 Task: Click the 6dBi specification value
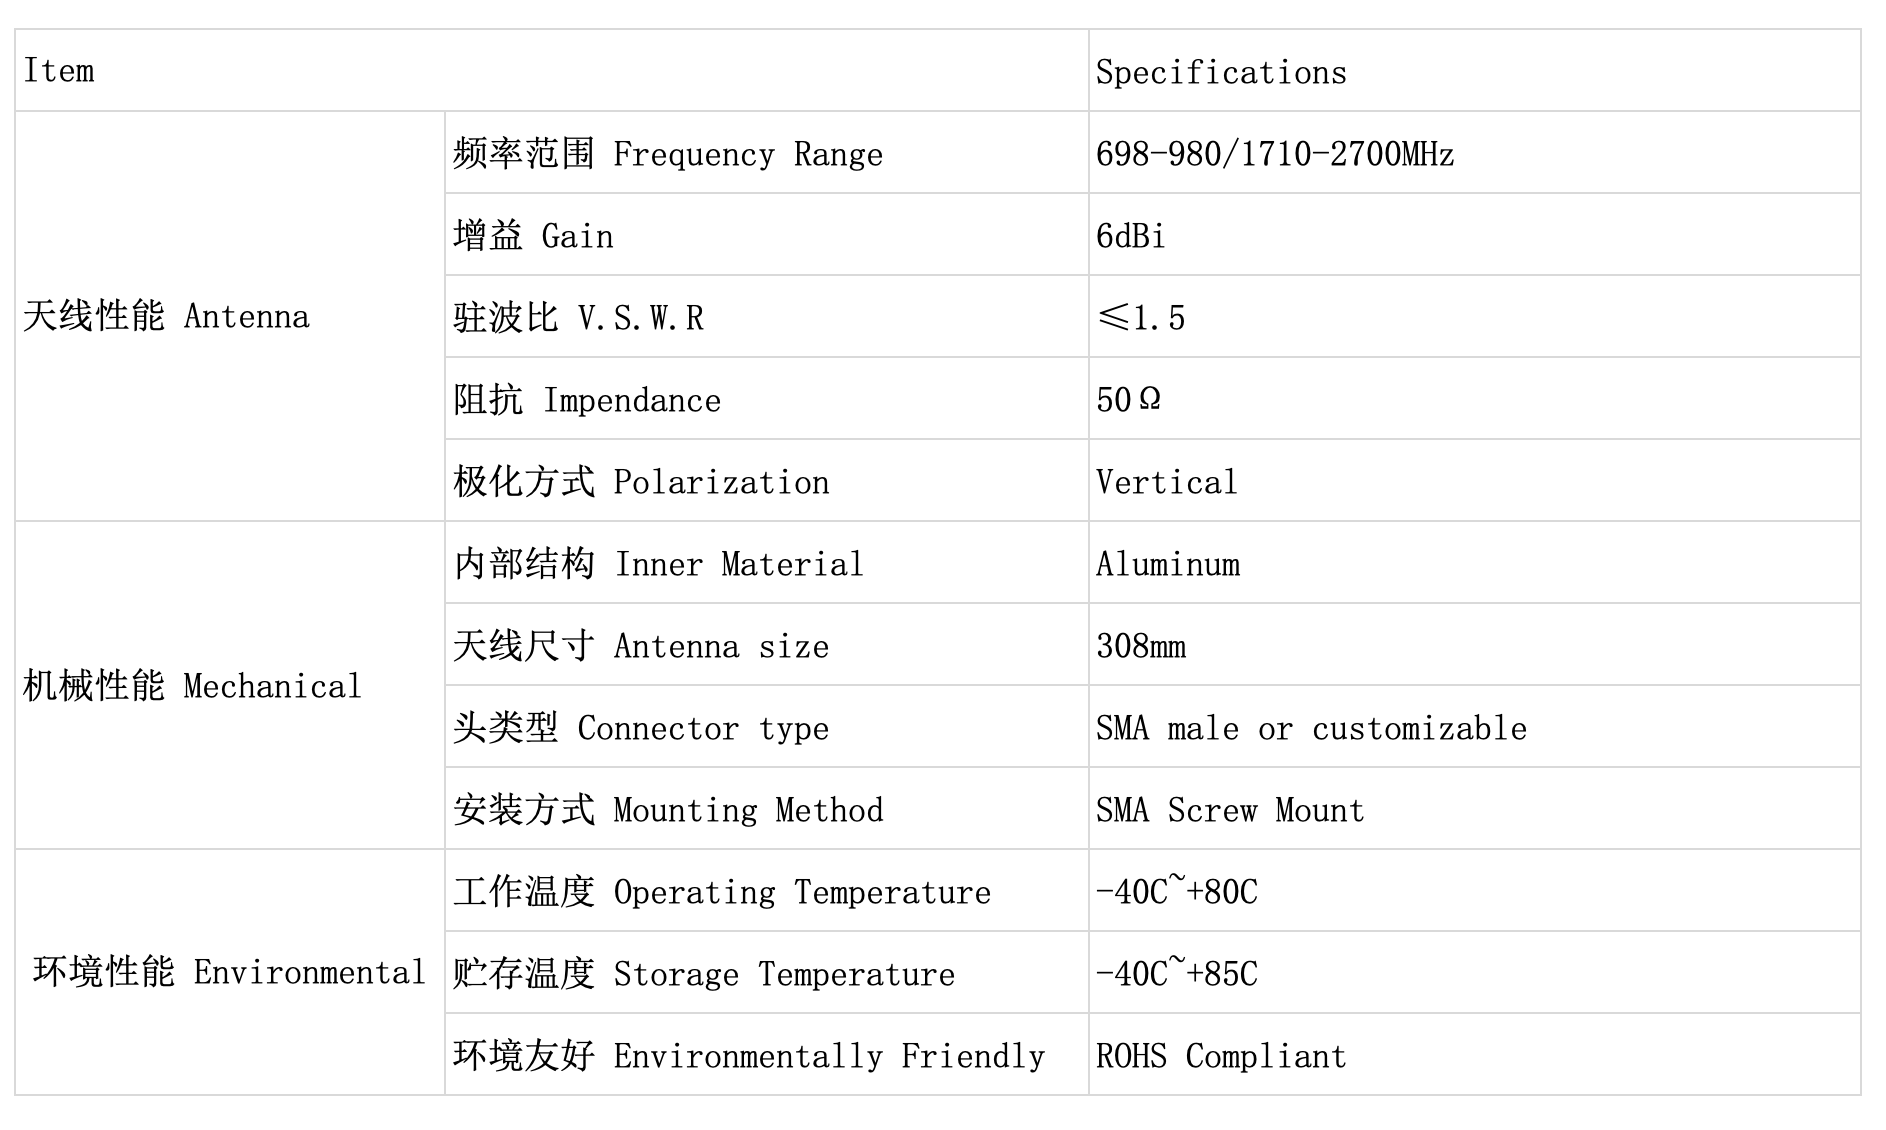coord(1131,236)
